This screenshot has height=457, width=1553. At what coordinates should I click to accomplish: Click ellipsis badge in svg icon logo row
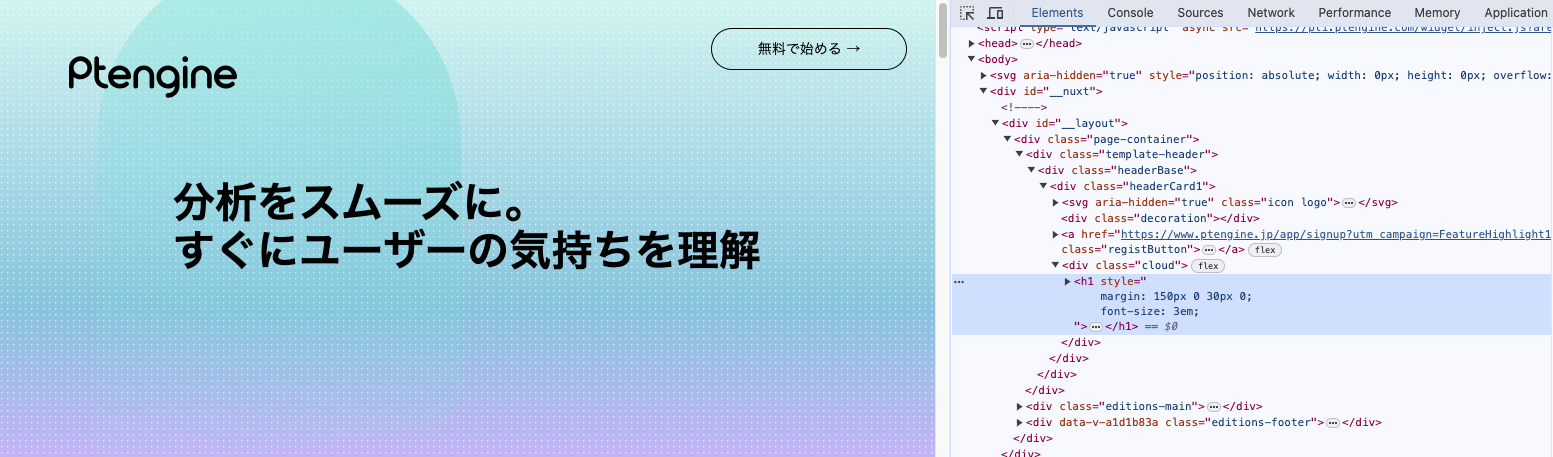tap(1348, 203)
